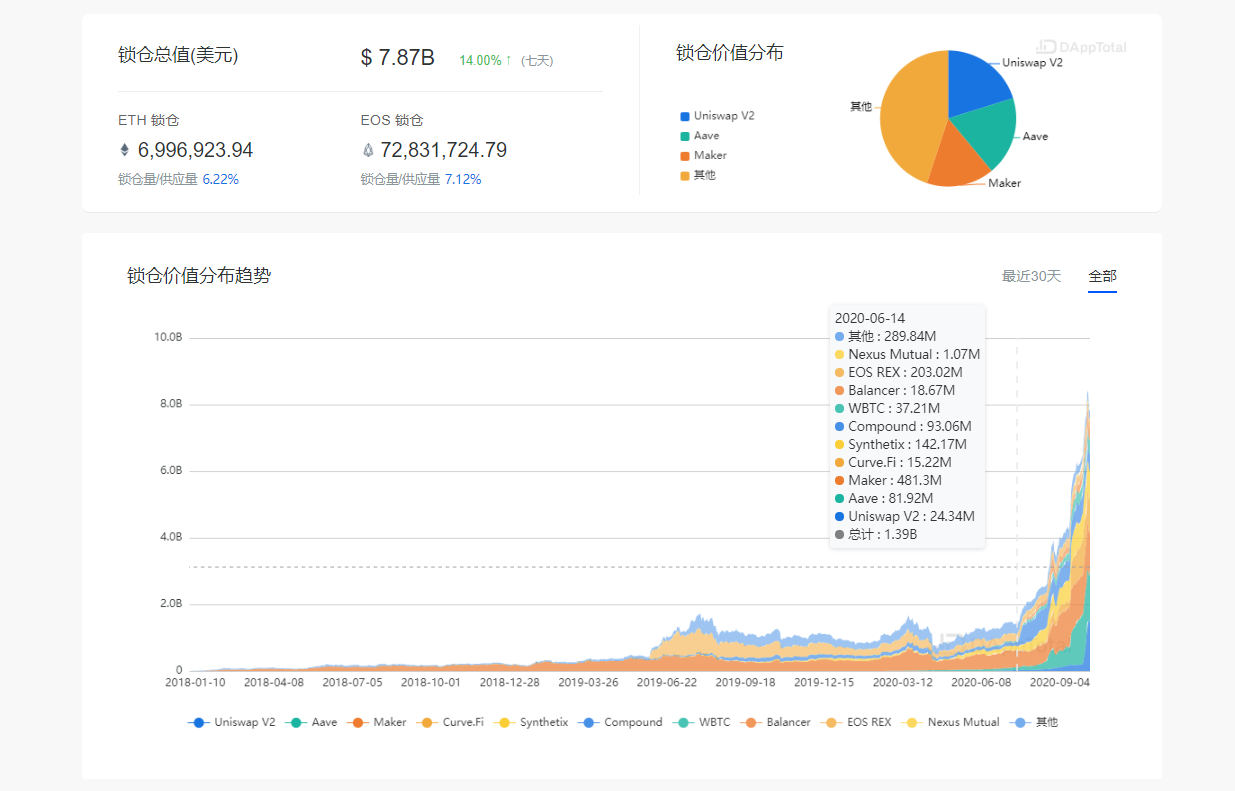This screenshot has height=791, width=1235.
Task: Toggle Curve.Fi series in chart legend
Action: point(449,722)
